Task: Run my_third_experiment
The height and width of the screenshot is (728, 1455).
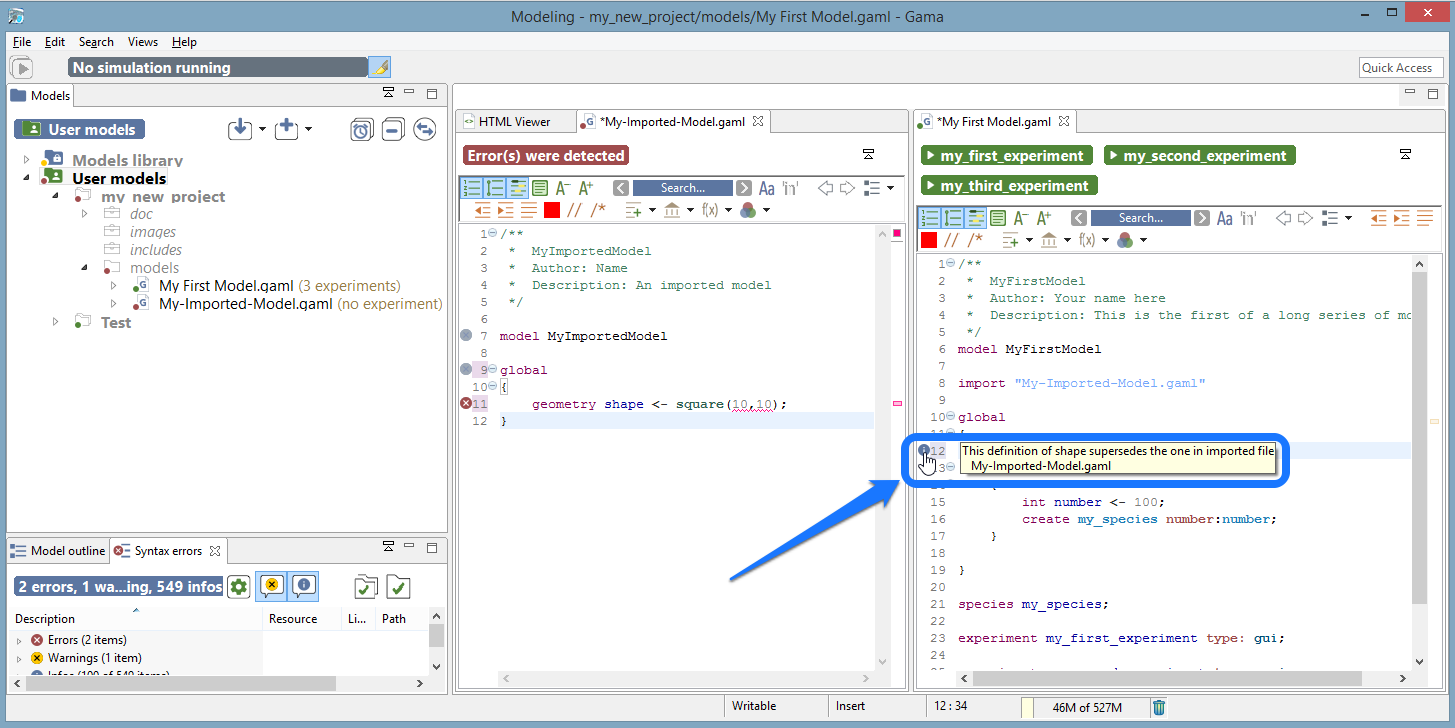Action: 1009,186
